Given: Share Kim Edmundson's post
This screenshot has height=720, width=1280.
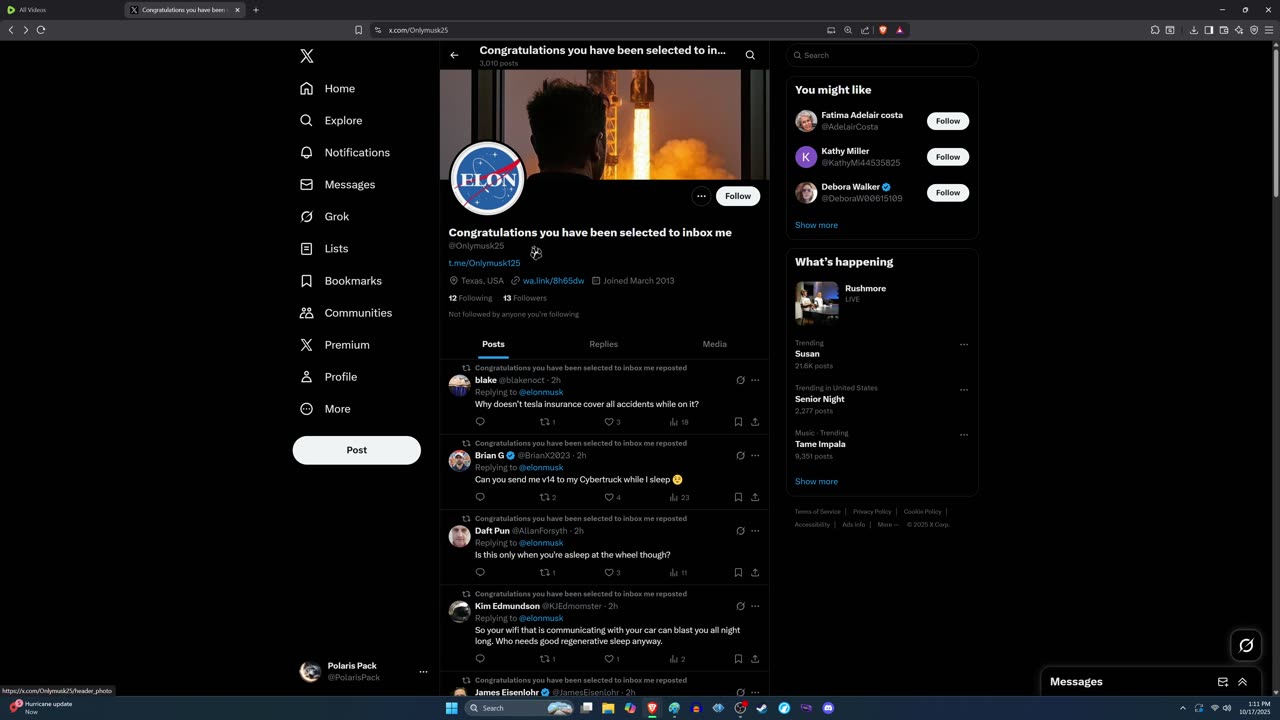Looking at the screenshot, I should (755, 659).
